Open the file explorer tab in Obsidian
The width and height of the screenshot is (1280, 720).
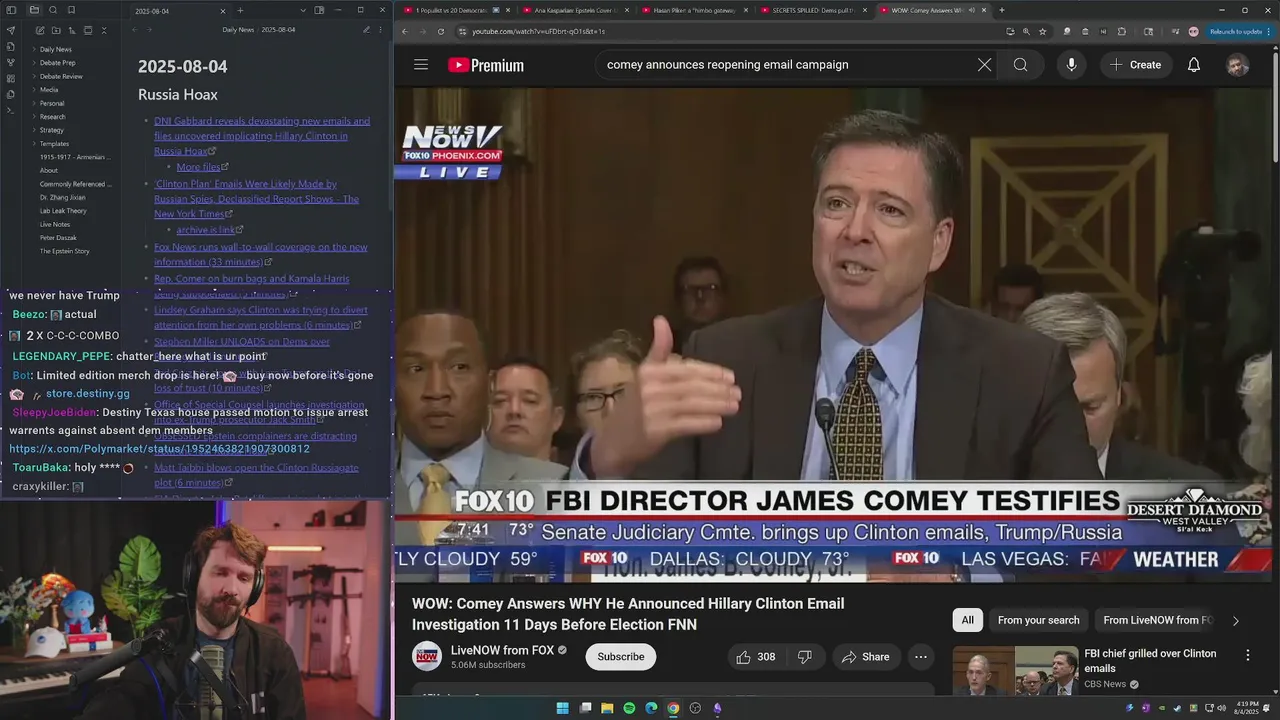point(34,10)
